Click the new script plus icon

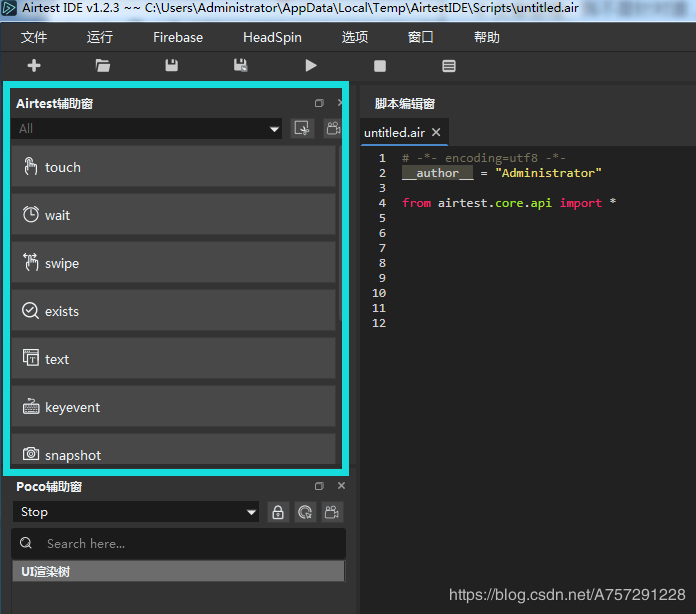click(34, 66)
